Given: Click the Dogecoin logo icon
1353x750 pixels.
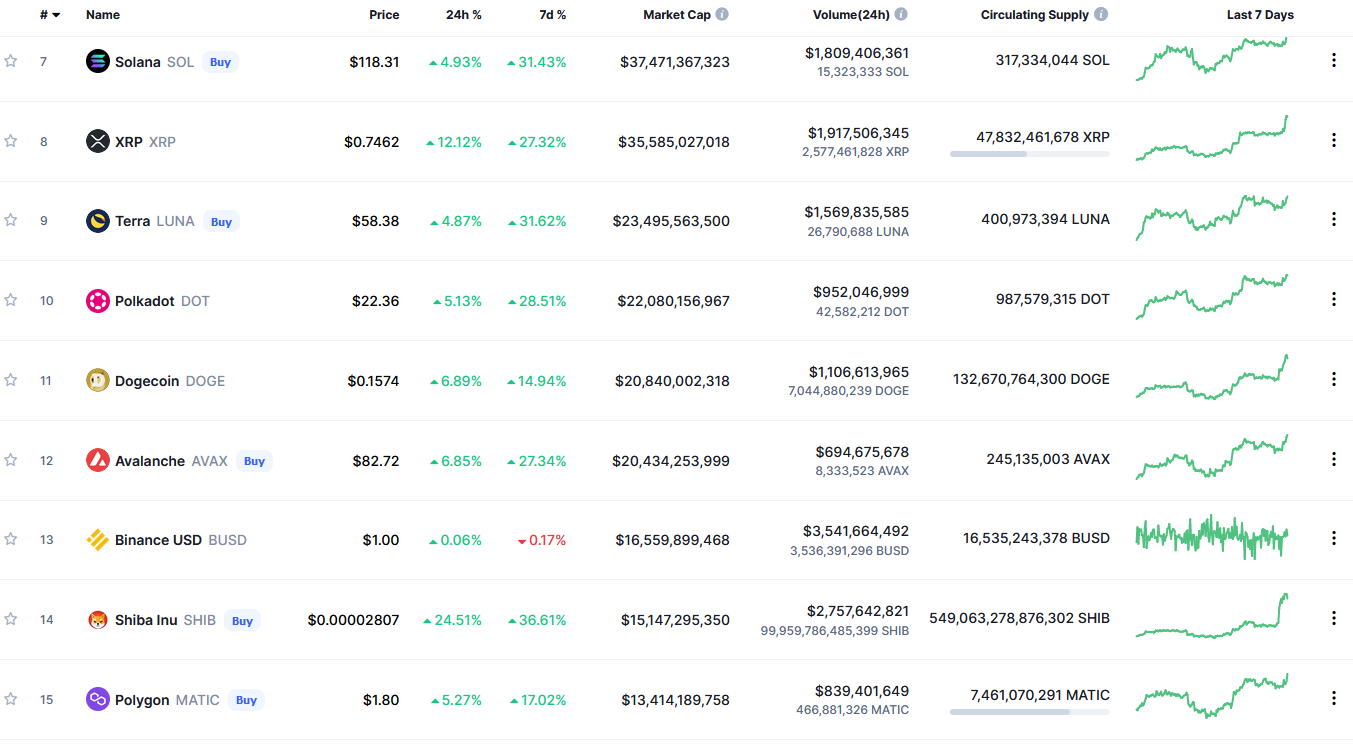Looking at the screenshot, I should [97, 380].
